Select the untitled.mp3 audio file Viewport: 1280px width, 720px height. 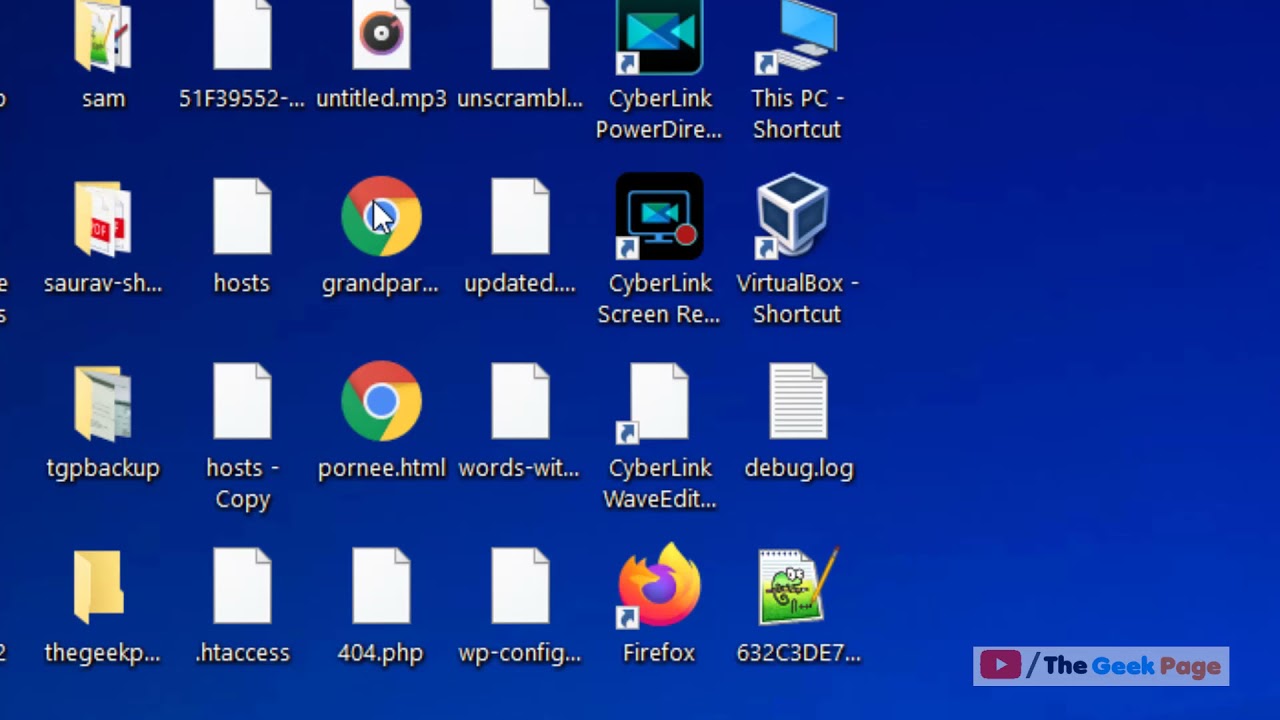(x=381, y=36)
